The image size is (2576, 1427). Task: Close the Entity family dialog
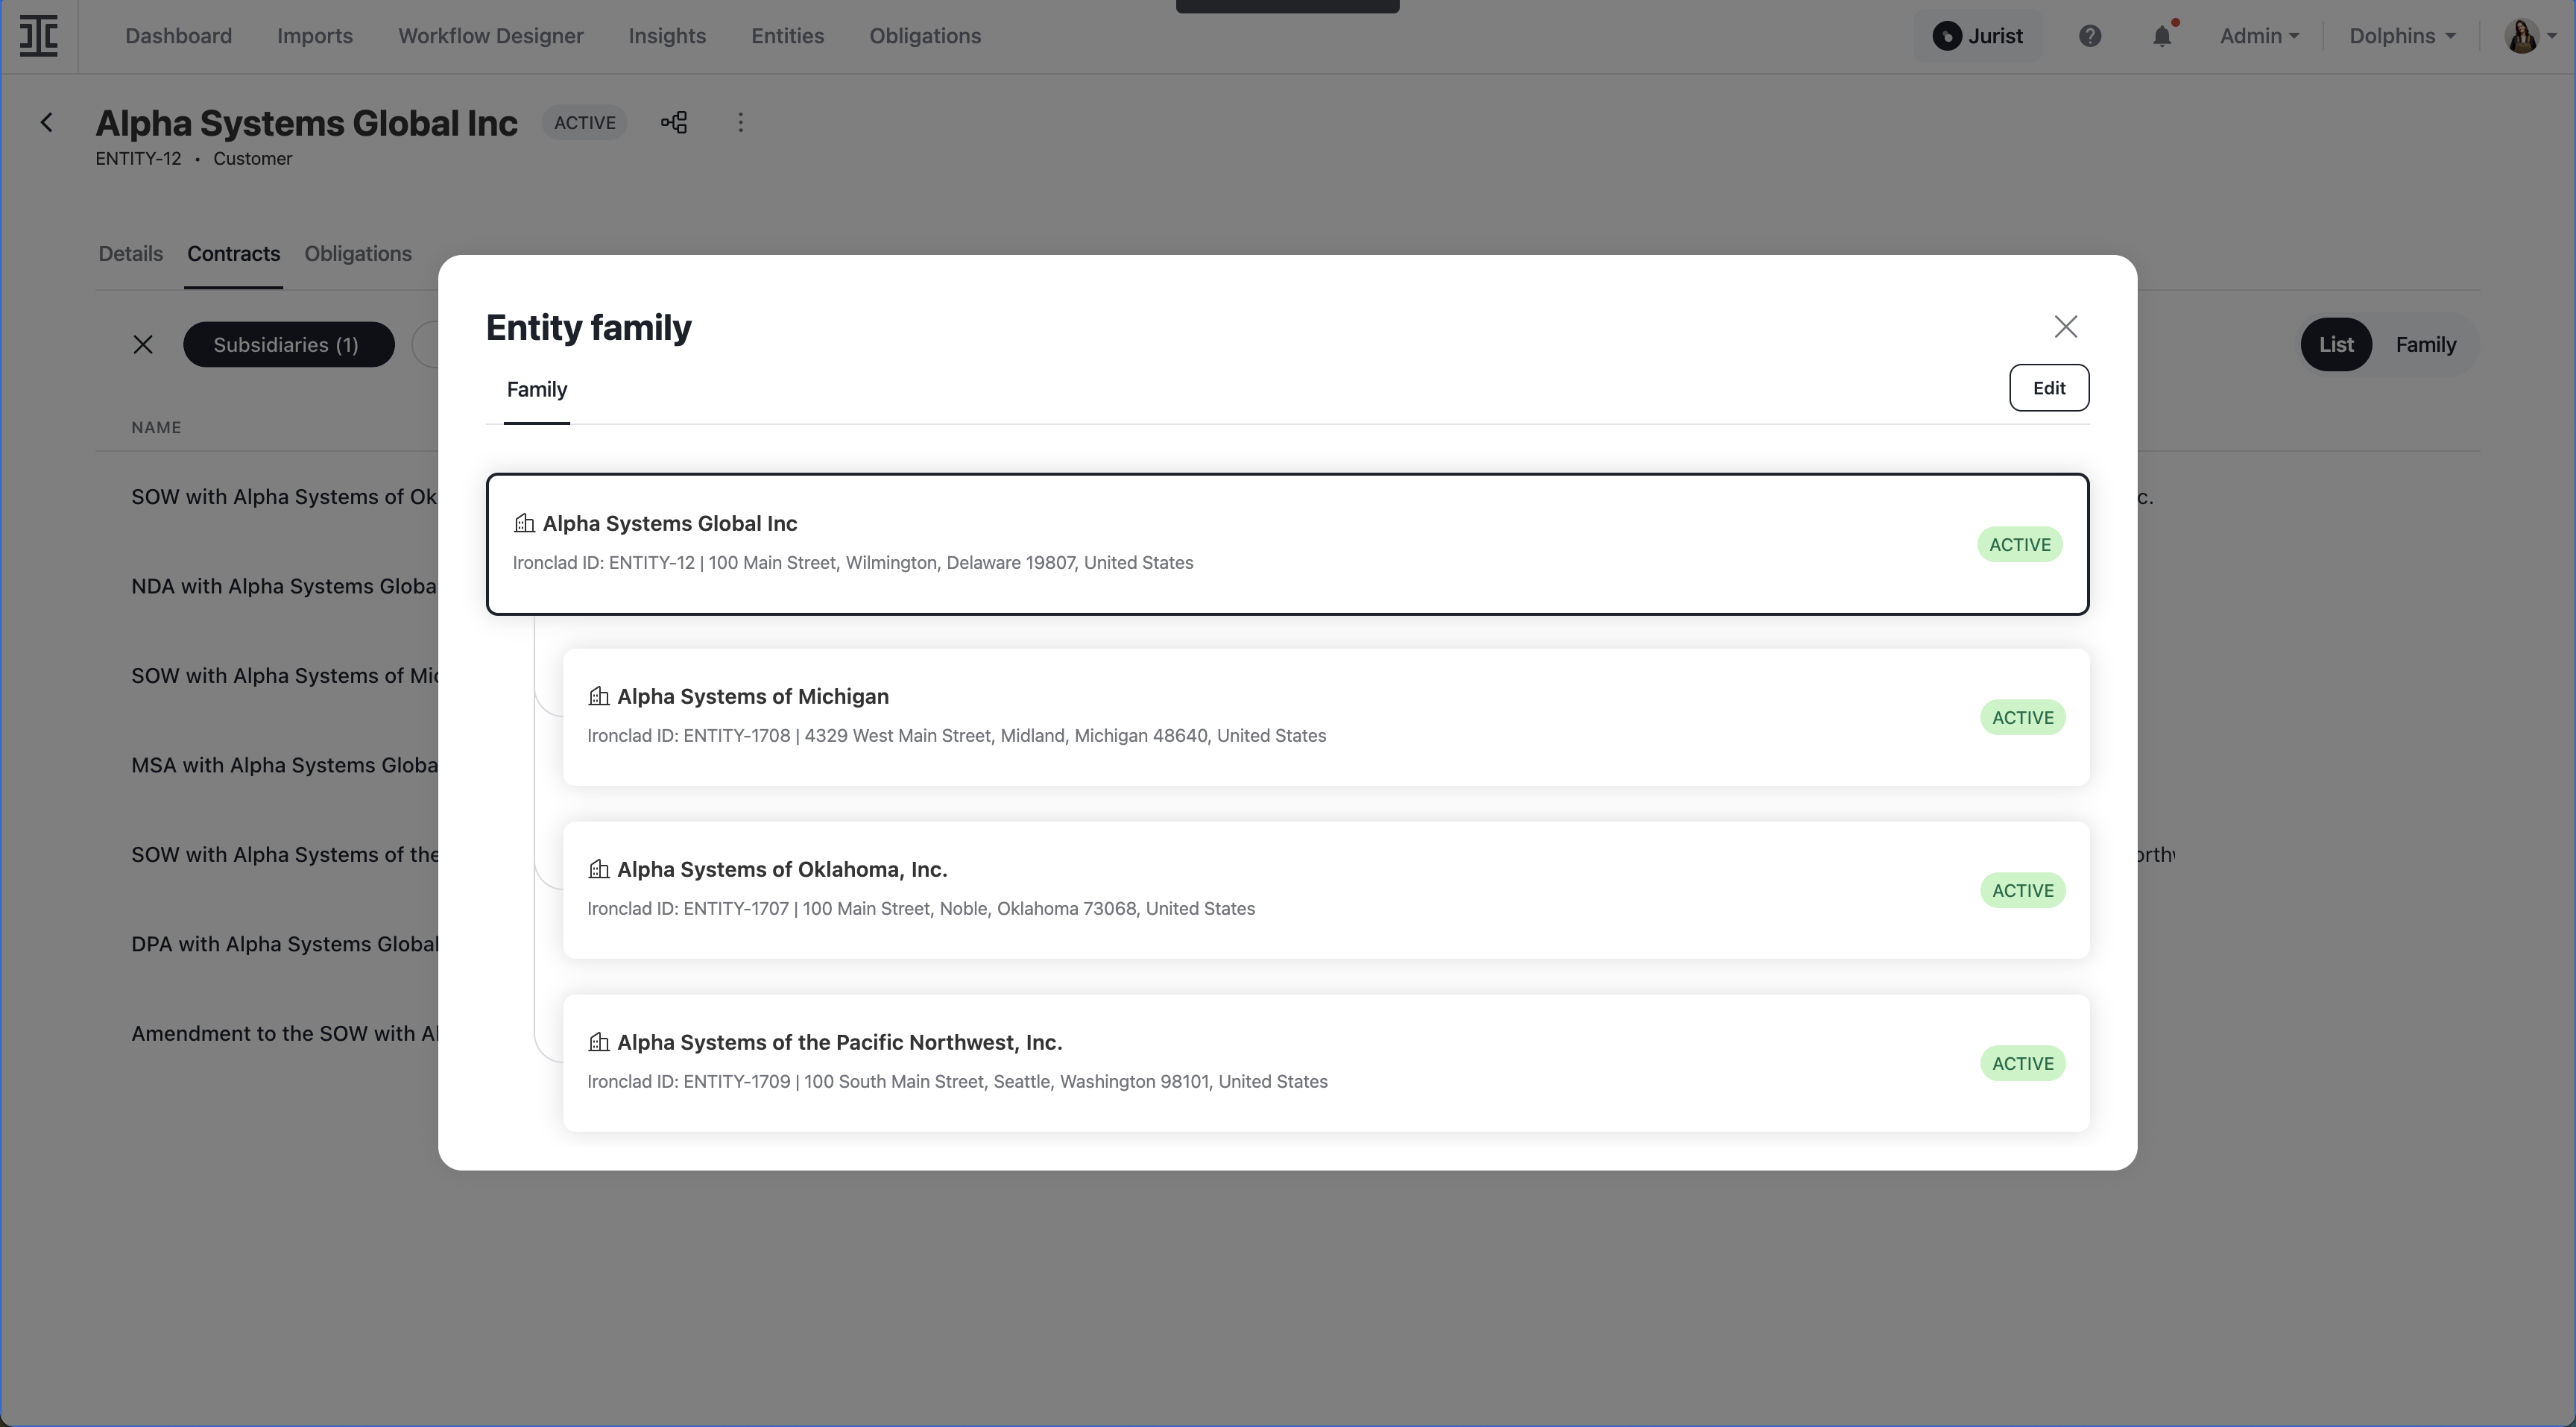[2065, 327]
